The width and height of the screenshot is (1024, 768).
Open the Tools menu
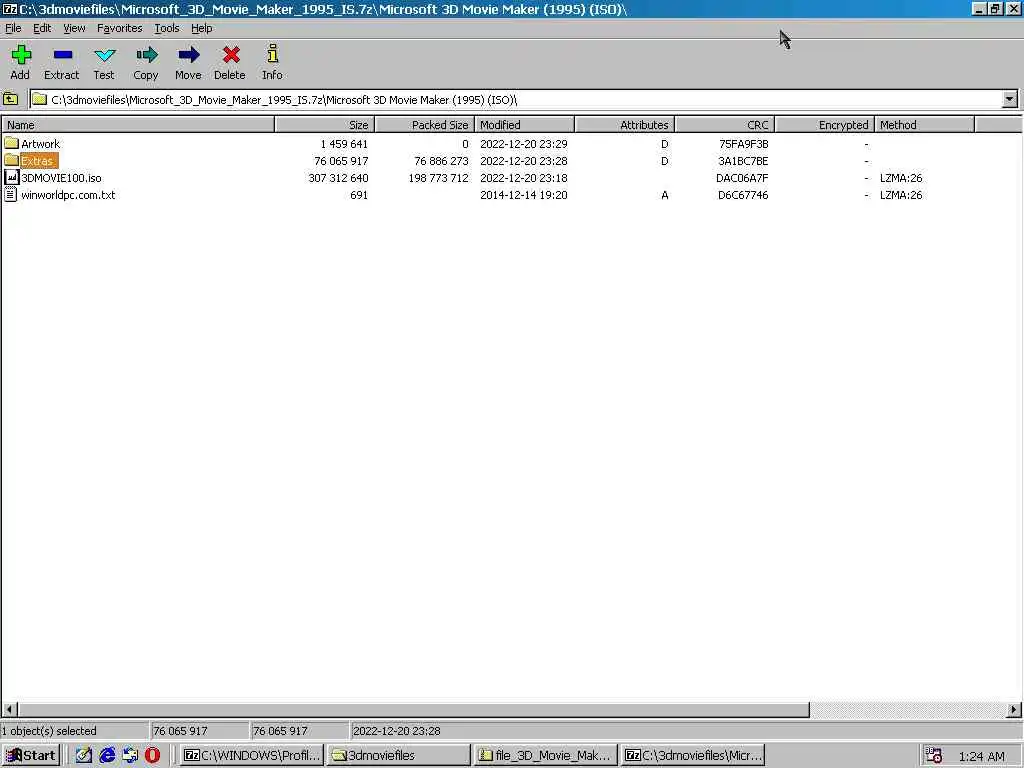[x=167, y=28]
